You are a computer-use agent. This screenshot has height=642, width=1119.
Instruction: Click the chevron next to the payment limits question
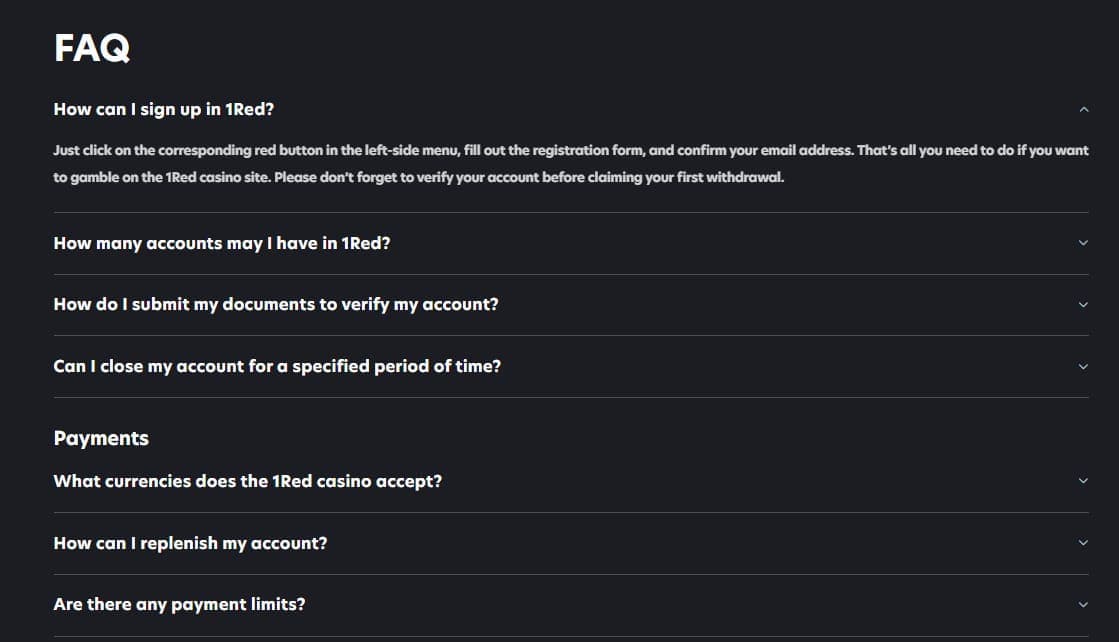[x=1084, y=604]
